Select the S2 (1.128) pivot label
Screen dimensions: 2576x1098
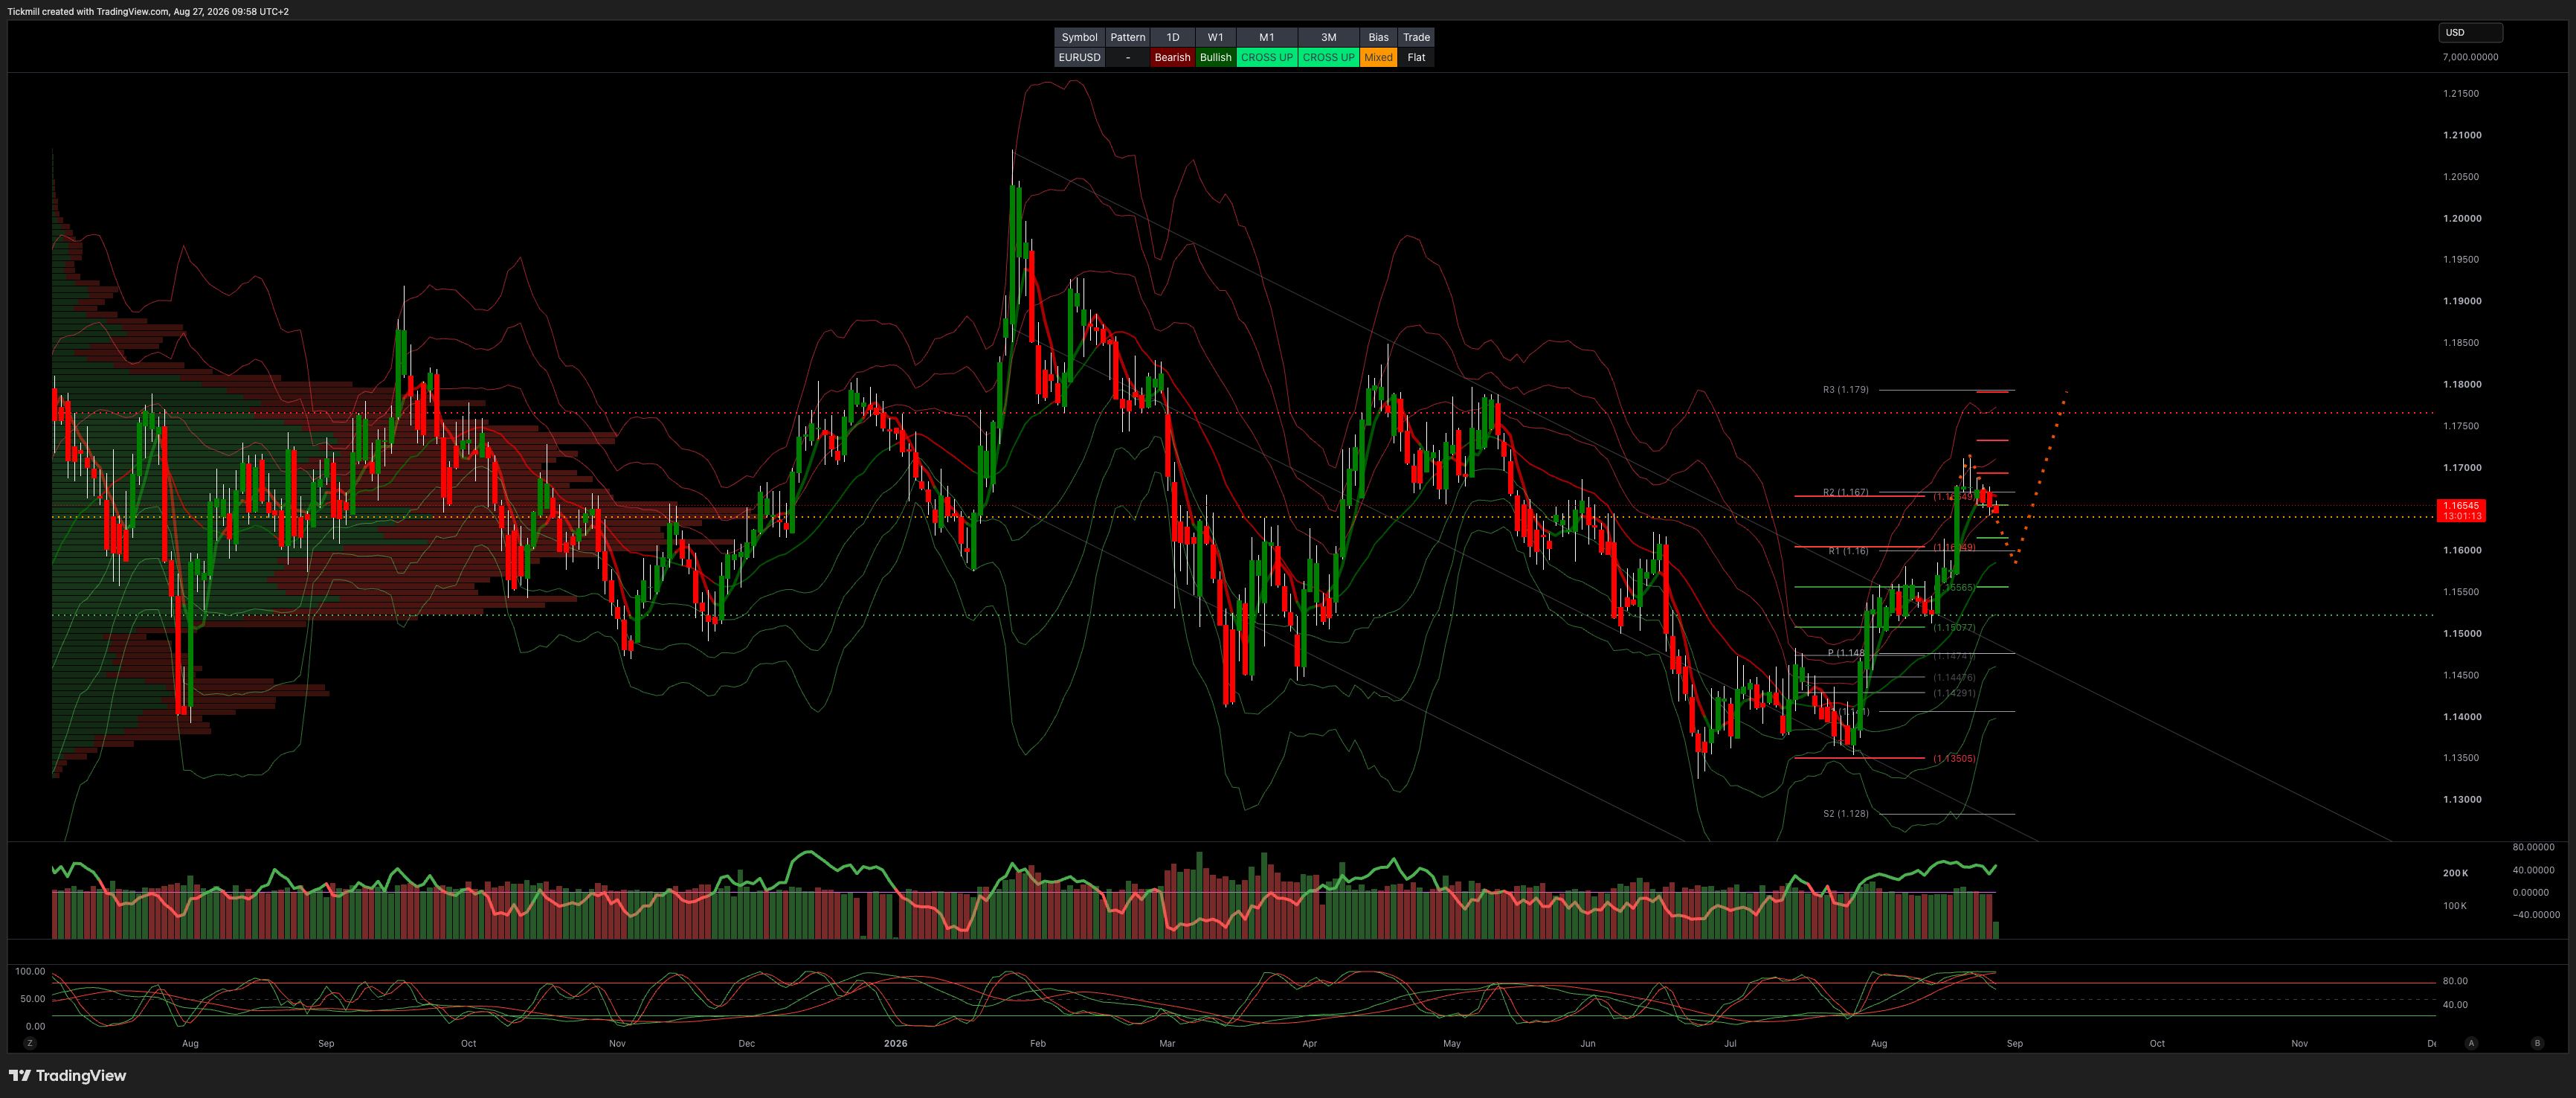[1845, 813]
